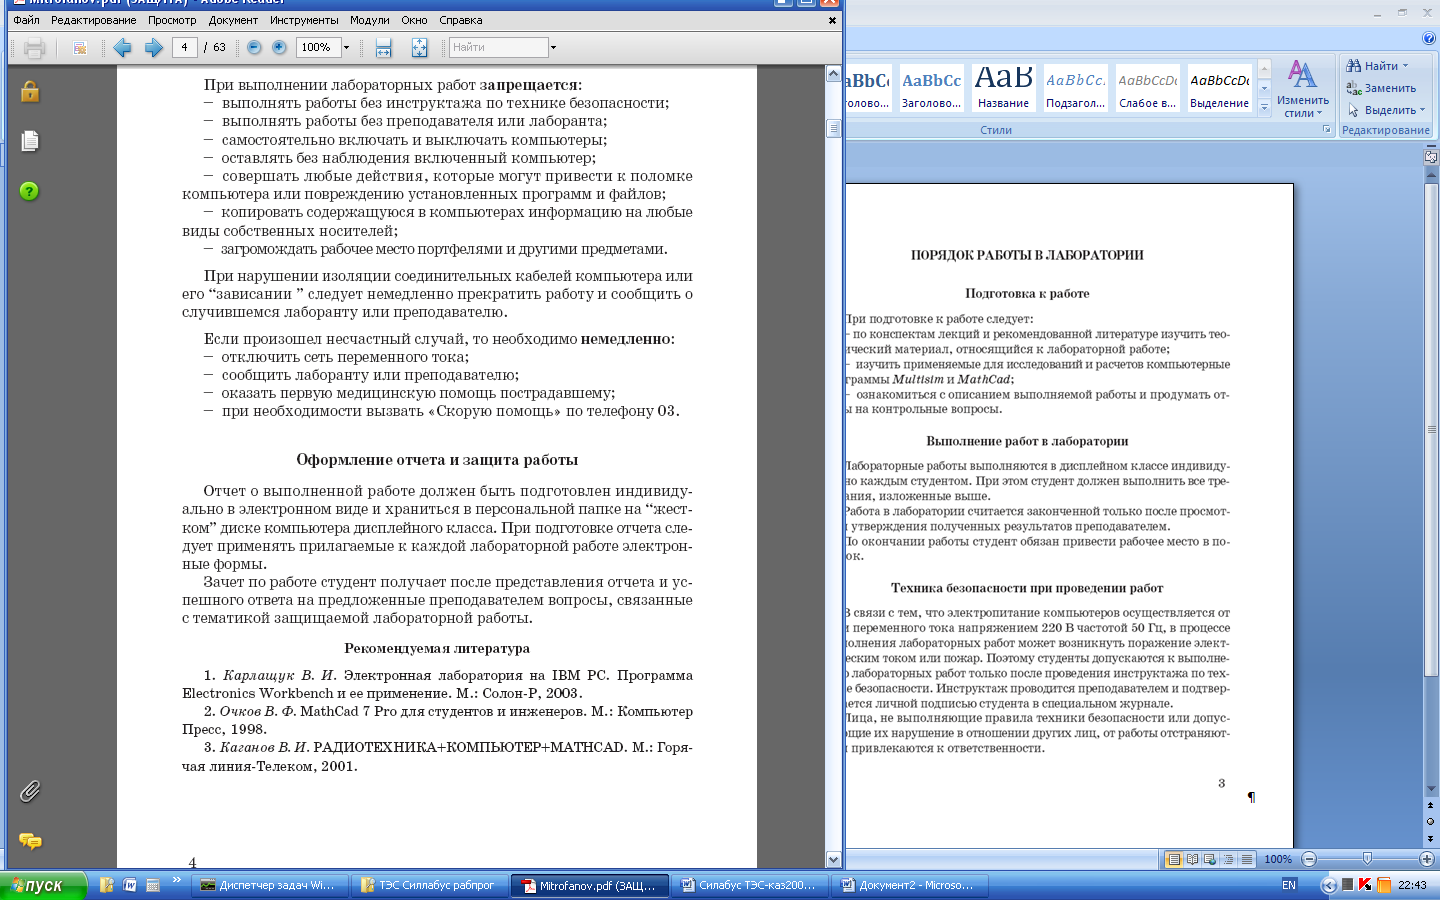
Task: Open the Просмотр menu
Action: (x=172, y=20)
